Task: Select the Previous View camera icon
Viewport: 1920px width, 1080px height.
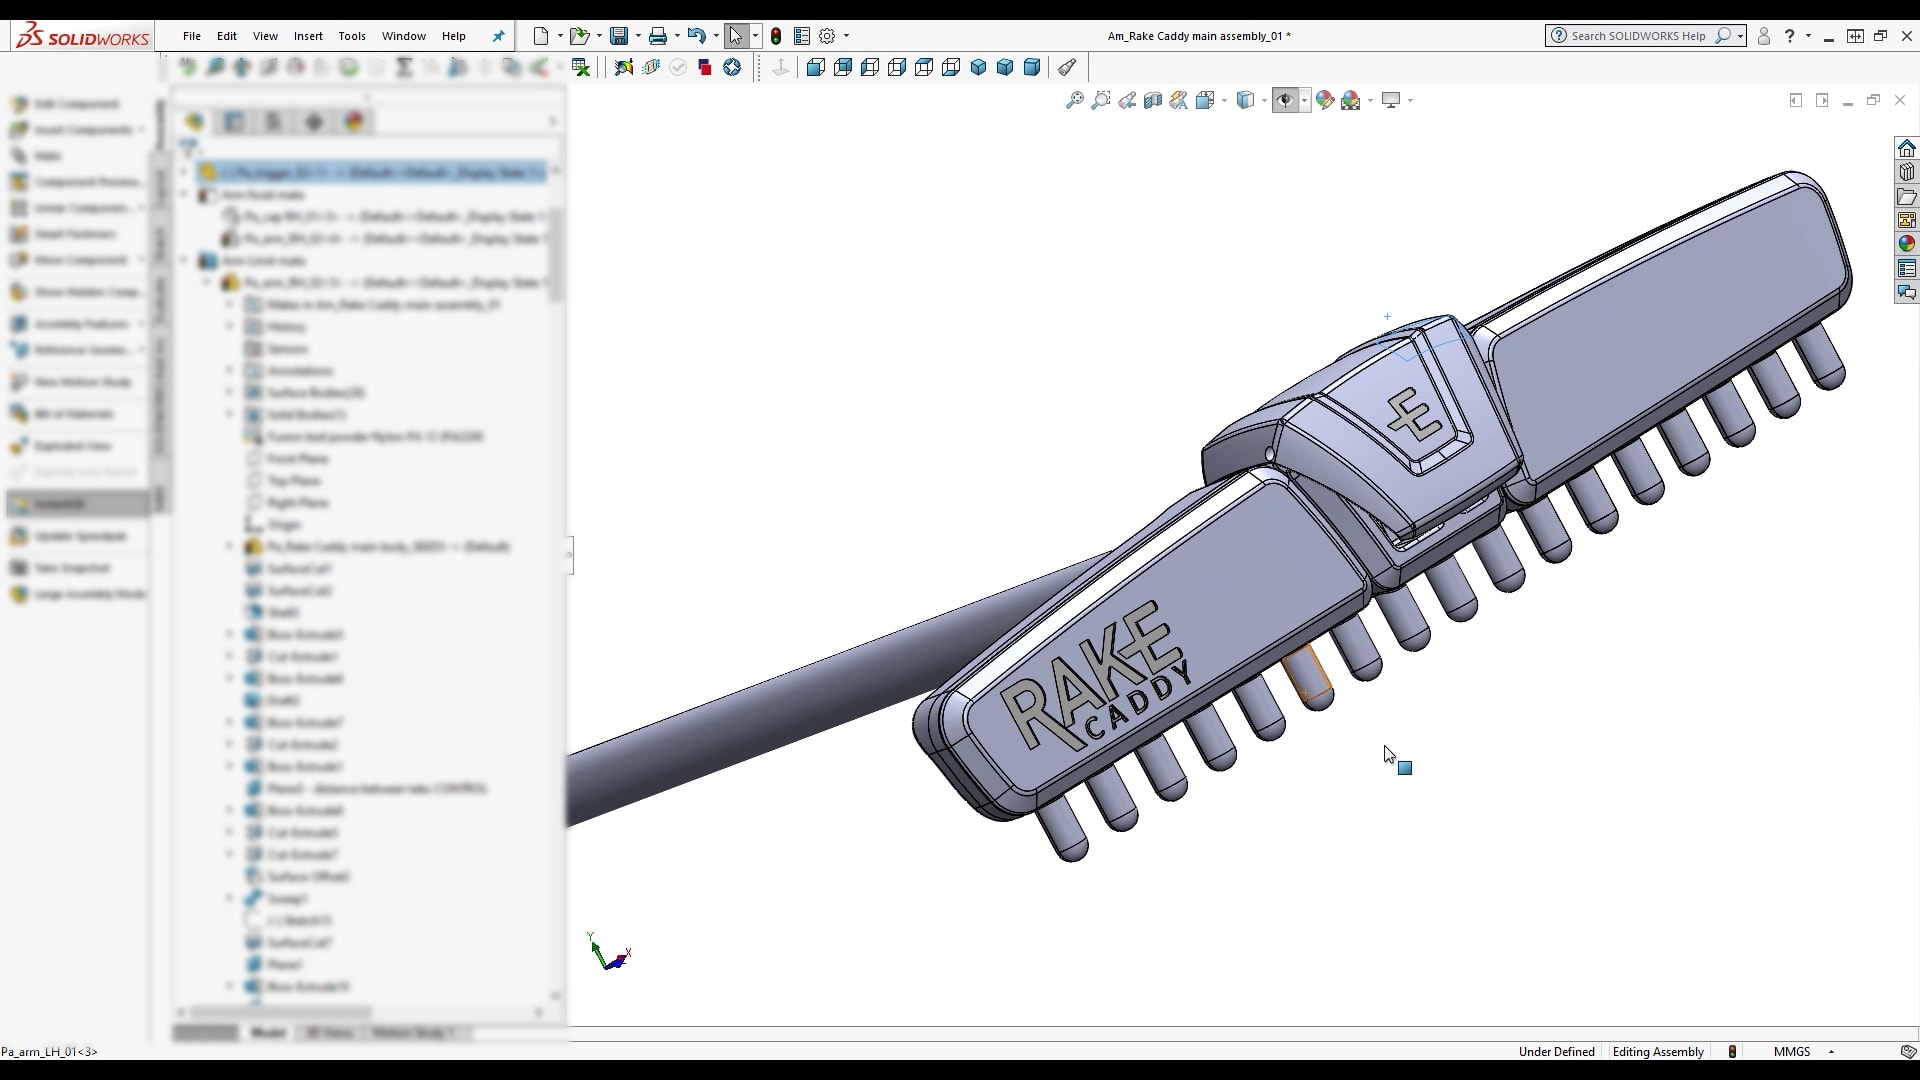Action: pos(1127,99)
